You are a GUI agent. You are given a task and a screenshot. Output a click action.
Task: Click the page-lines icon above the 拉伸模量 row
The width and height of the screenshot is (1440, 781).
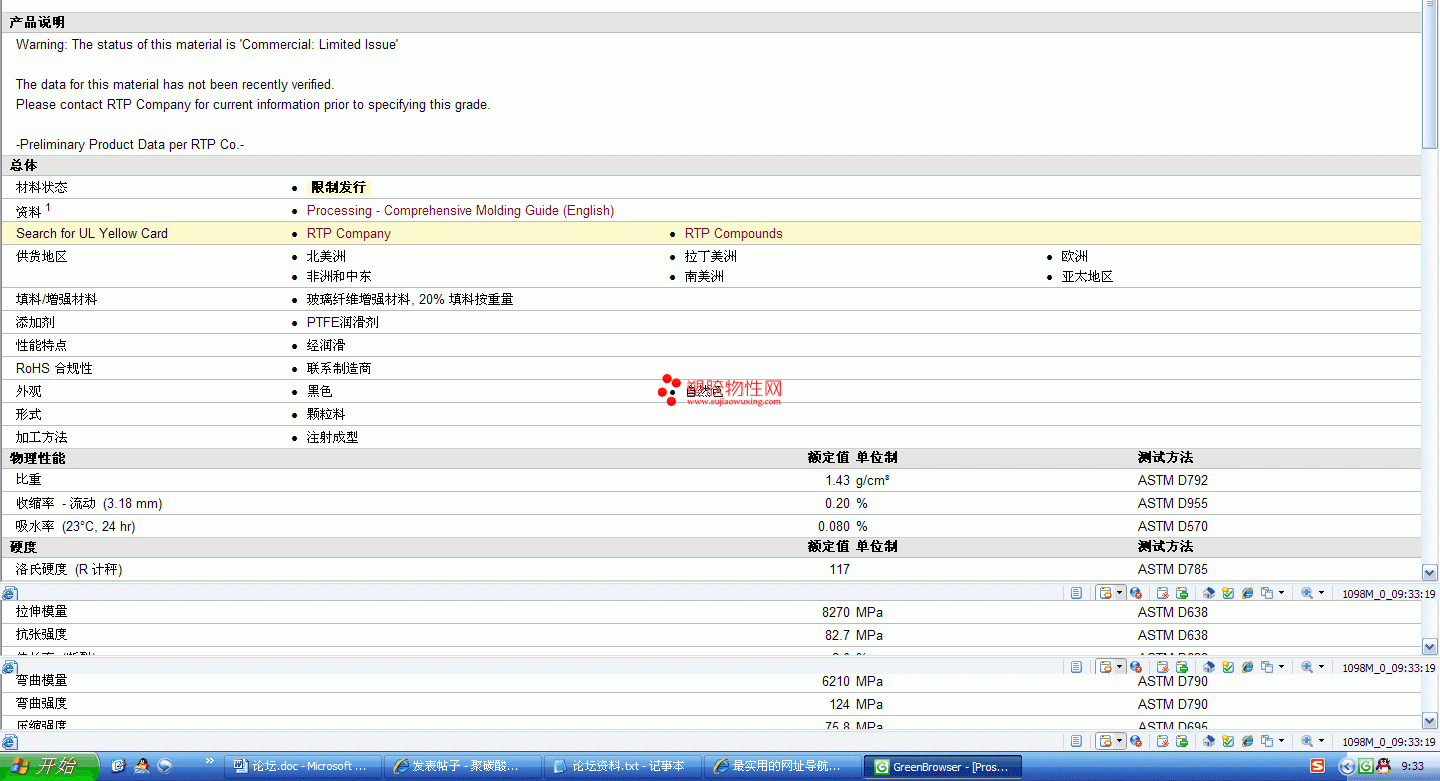click(x=1076, y=593)
